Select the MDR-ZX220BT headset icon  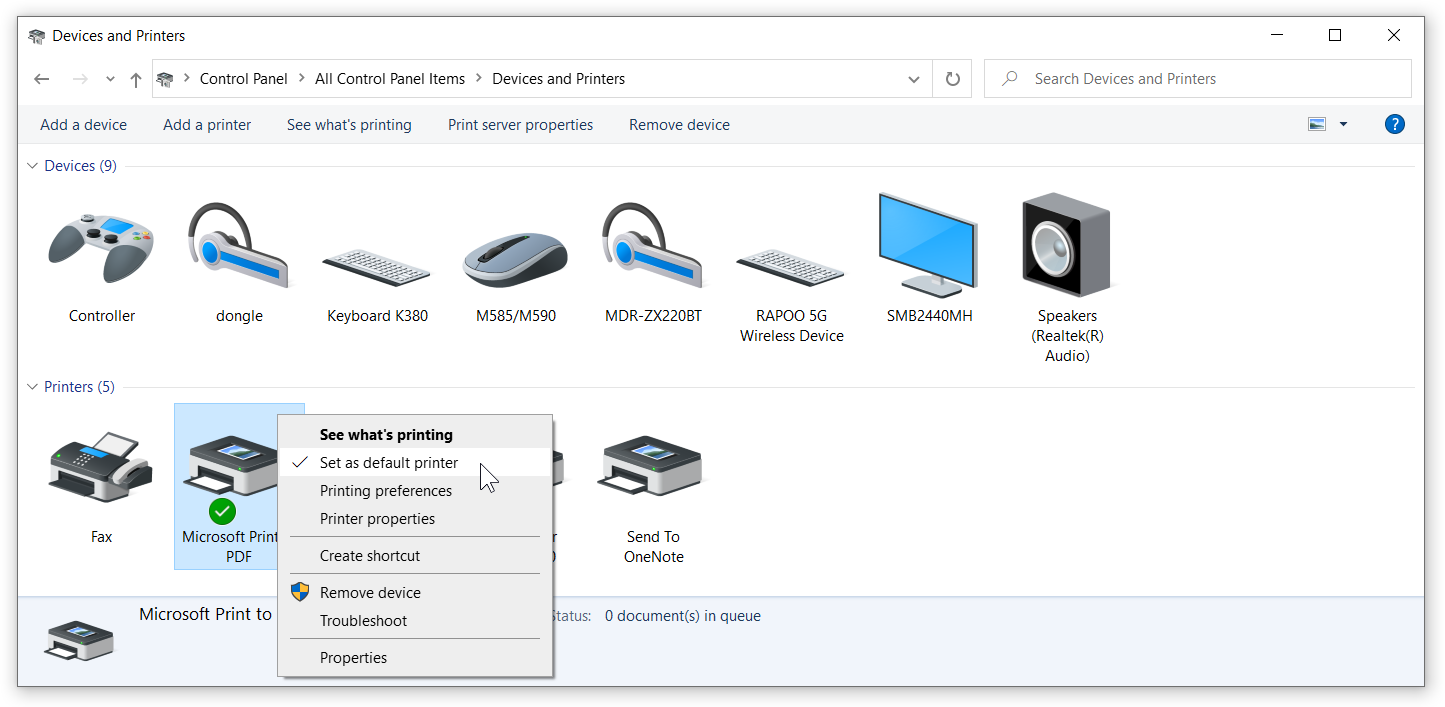point(653,246)
